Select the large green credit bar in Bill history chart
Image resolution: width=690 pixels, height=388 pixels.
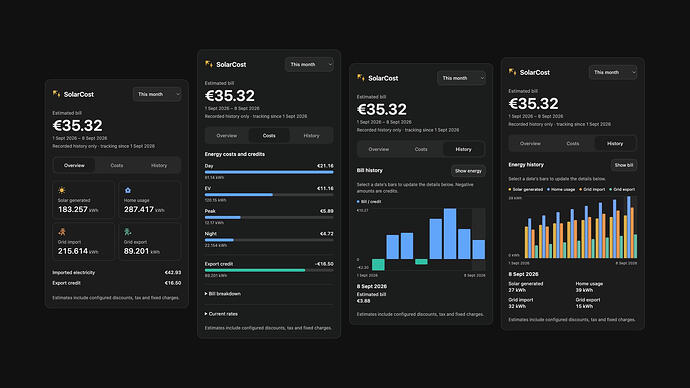click(x=378, y=264)
